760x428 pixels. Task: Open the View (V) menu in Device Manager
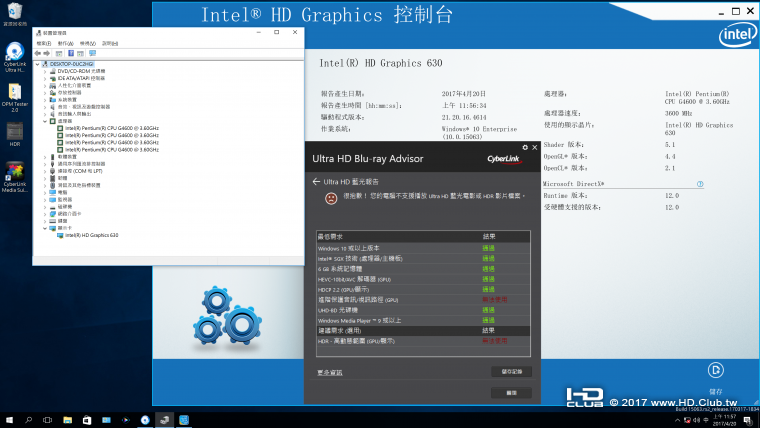[x=88, y=44]
